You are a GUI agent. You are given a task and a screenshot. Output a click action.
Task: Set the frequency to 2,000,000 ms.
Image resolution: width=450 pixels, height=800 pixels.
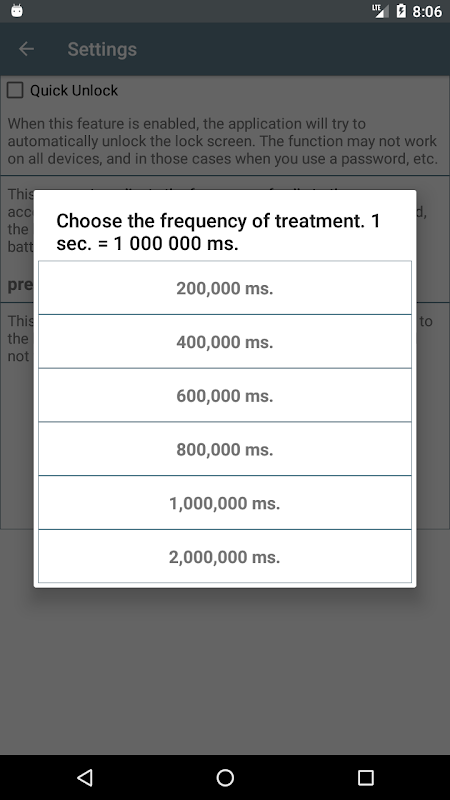tap(225, 557)
